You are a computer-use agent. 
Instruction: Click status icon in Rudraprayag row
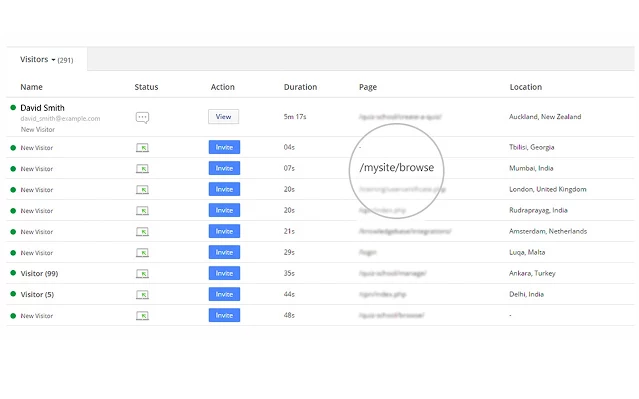pyautogui.click(x=142, y=211)
